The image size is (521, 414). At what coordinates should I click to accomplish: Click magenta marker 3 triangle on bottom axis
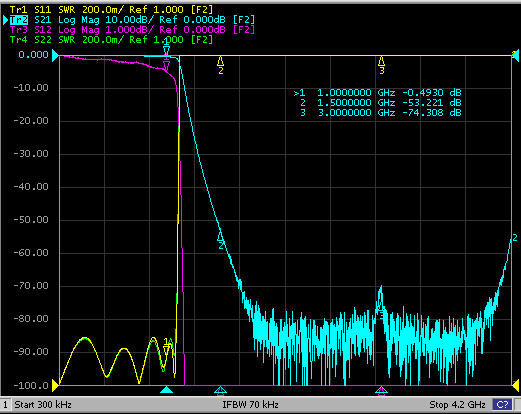pos(381,390)
